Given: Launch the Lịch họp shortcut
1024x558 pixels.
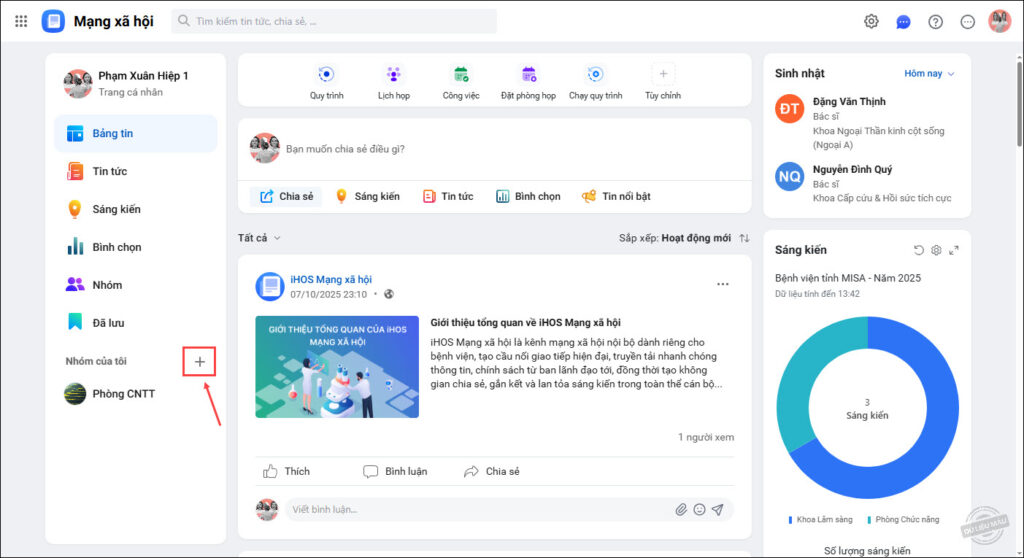Looking at the screenshot, I should click(x=394, y=82).
